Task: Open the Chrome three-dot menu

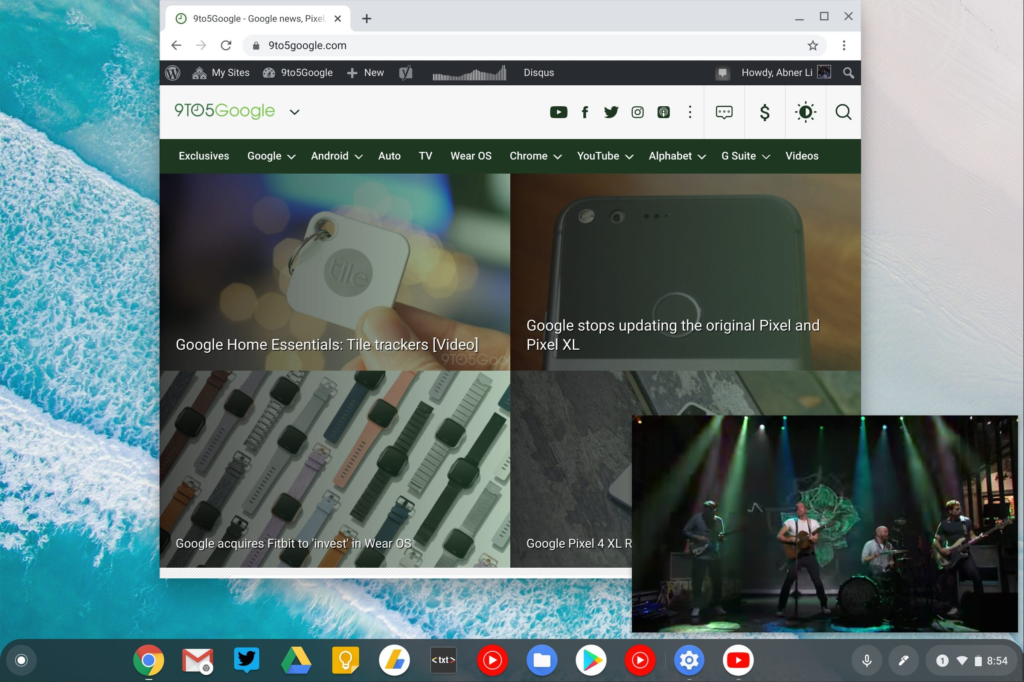Action: 844,45
